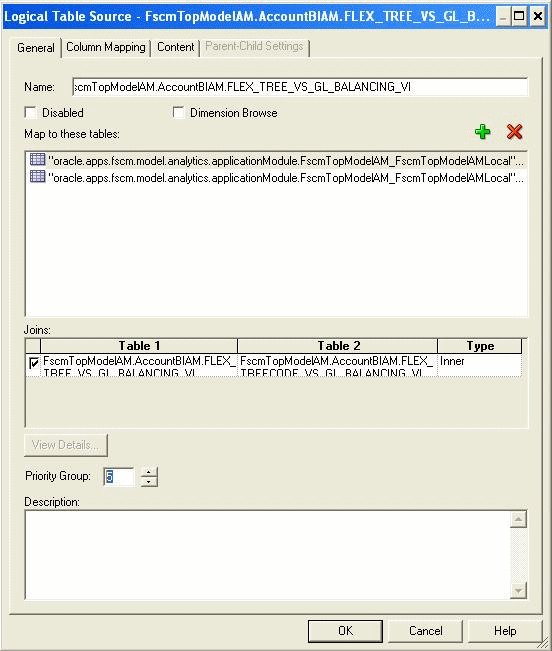This screenshot has height=651, width=552.
Task: Select the first oracle.apps.fscm table row
Action: pos(276,160)
